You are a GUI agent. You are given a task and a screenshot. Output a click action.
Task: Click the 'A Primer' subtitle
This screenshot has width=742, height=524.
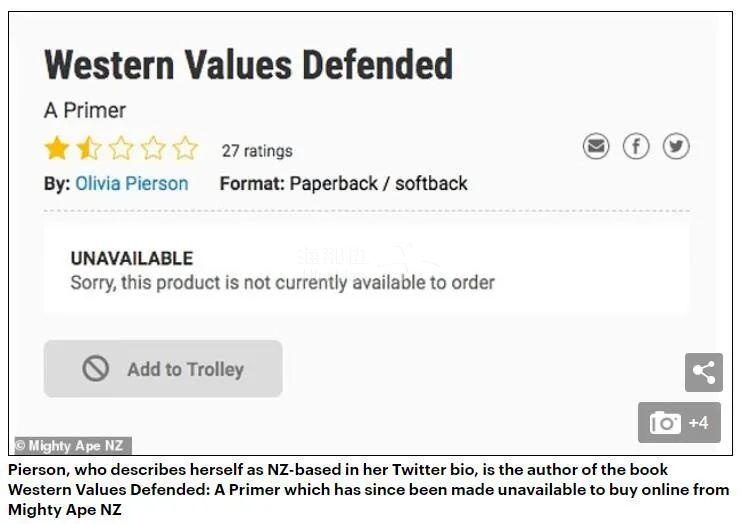(x=85, y=110)
